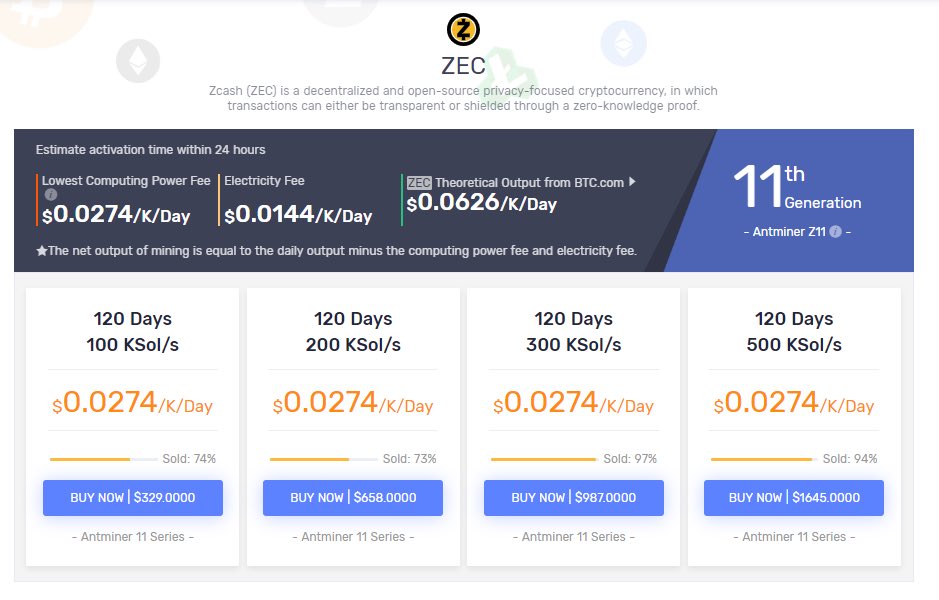Click the orange price on the 300 KSol/s card

point(573,402)
